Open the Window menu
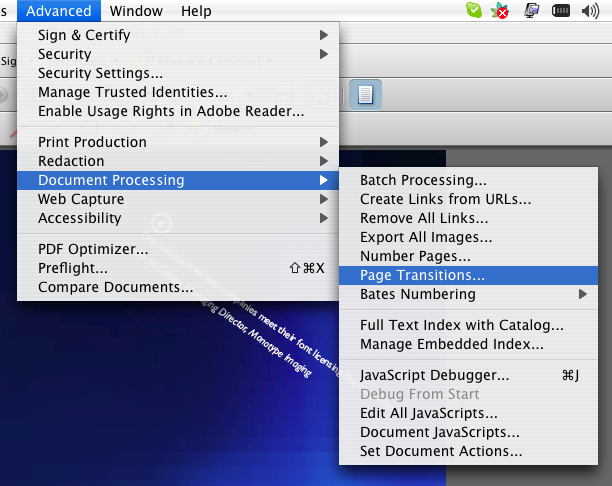 (136, 11)
